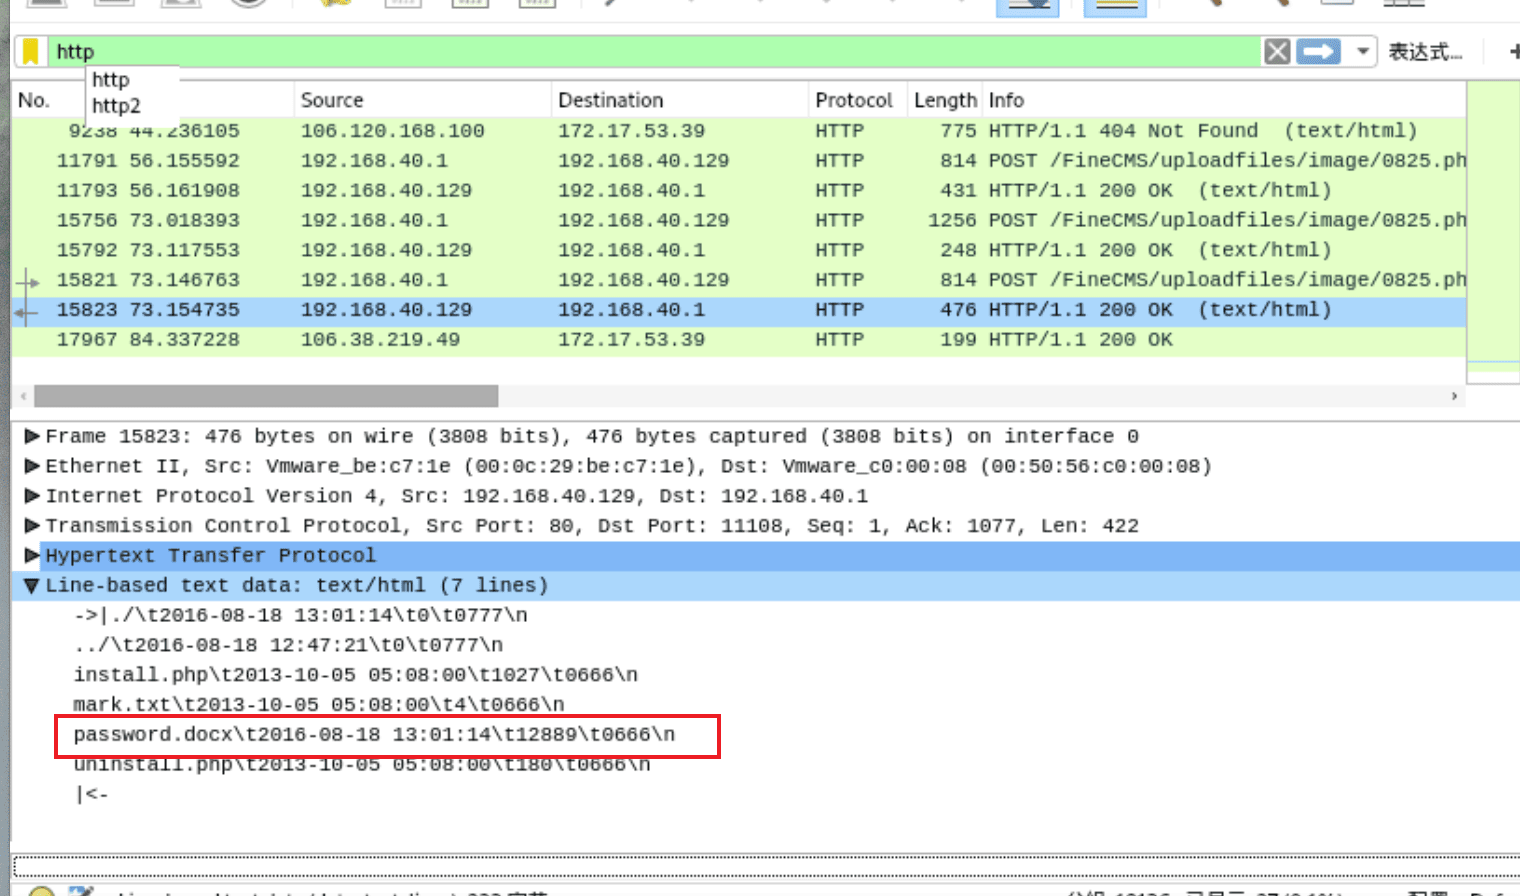Image resolution: width=1520 pixels, height=896 pixels.
Task: Click the horizontal scrollbar right arrow
Action: pyautogui.click(x=1454, y=396)
